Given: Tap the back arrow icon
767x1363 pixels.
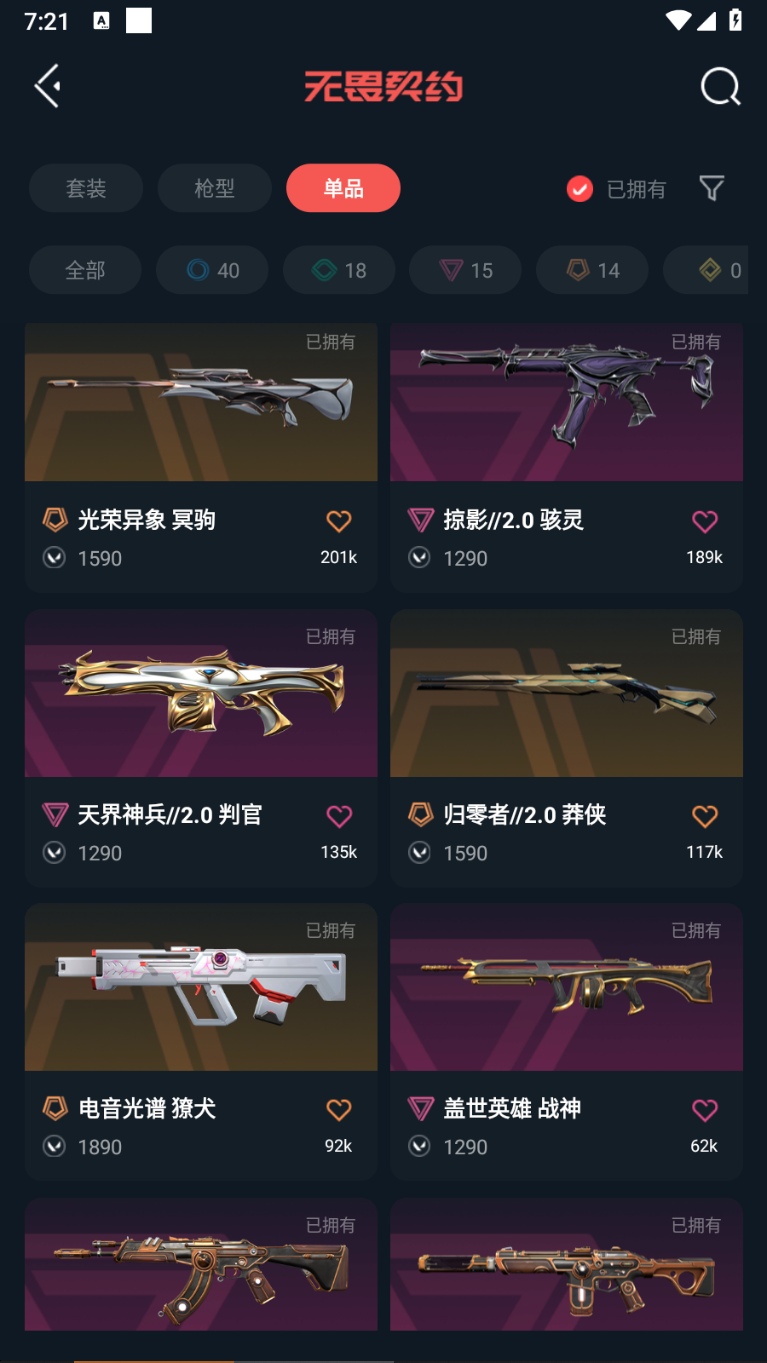Looking at the screenshot, I should [48, 87].
